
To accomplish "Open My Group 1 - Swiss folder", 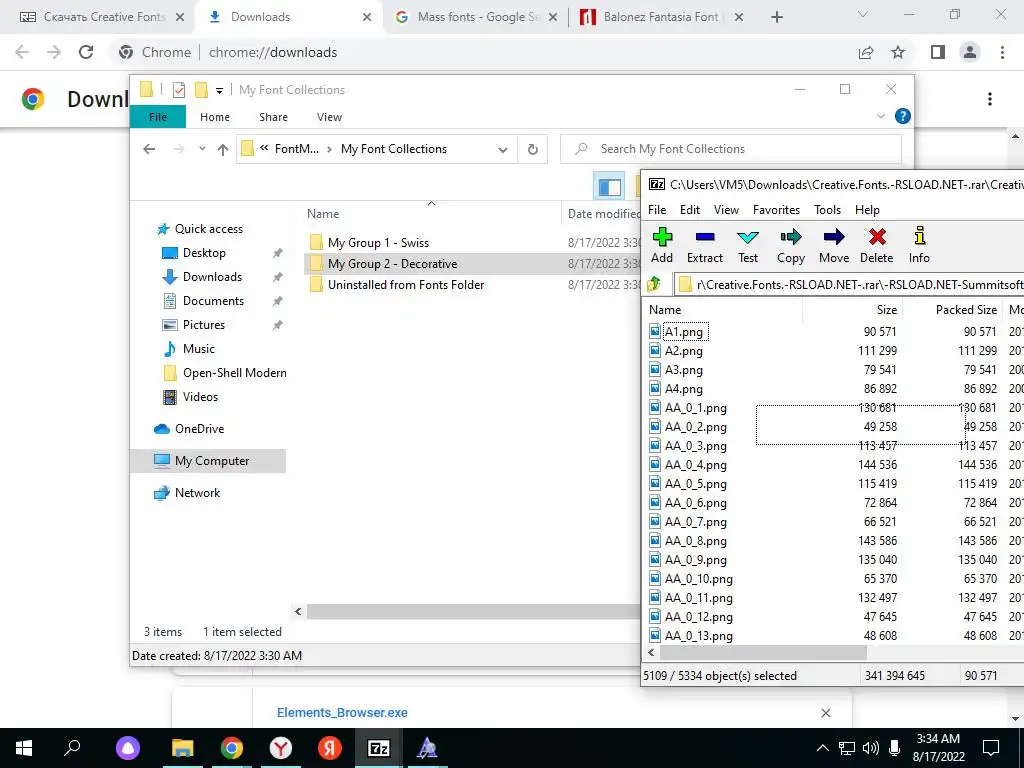I will tap(378, 243).
